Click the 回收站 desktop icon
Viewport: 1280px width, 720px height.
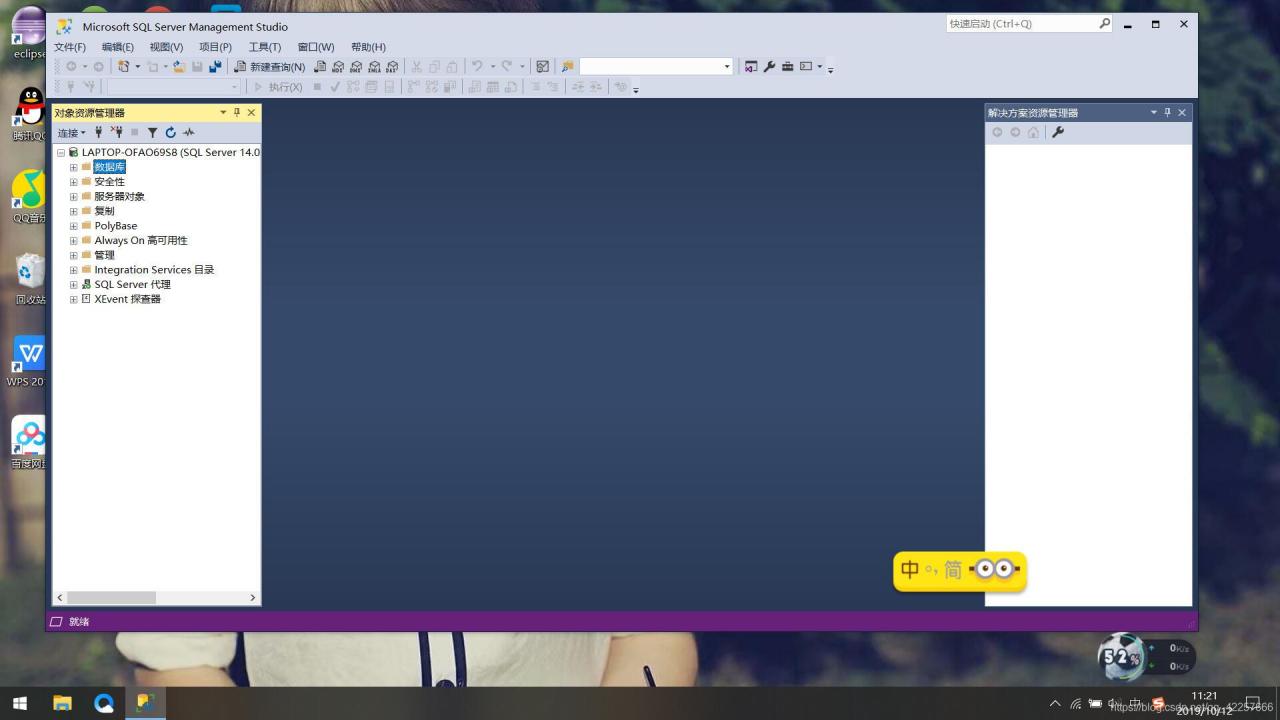click(30, 279)
